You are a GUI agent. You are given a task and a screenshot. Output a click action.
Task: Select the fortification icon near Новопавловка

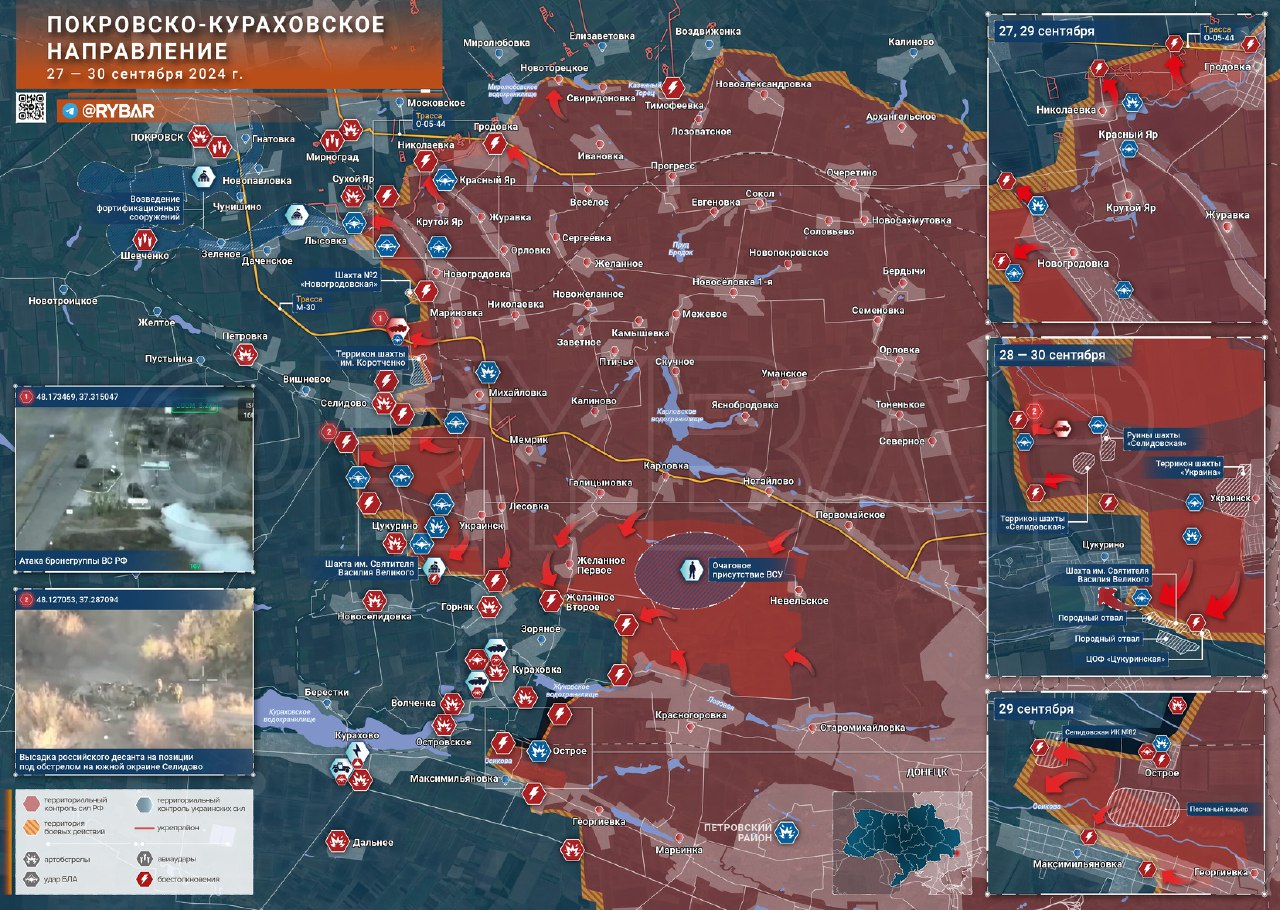point(204,178)
